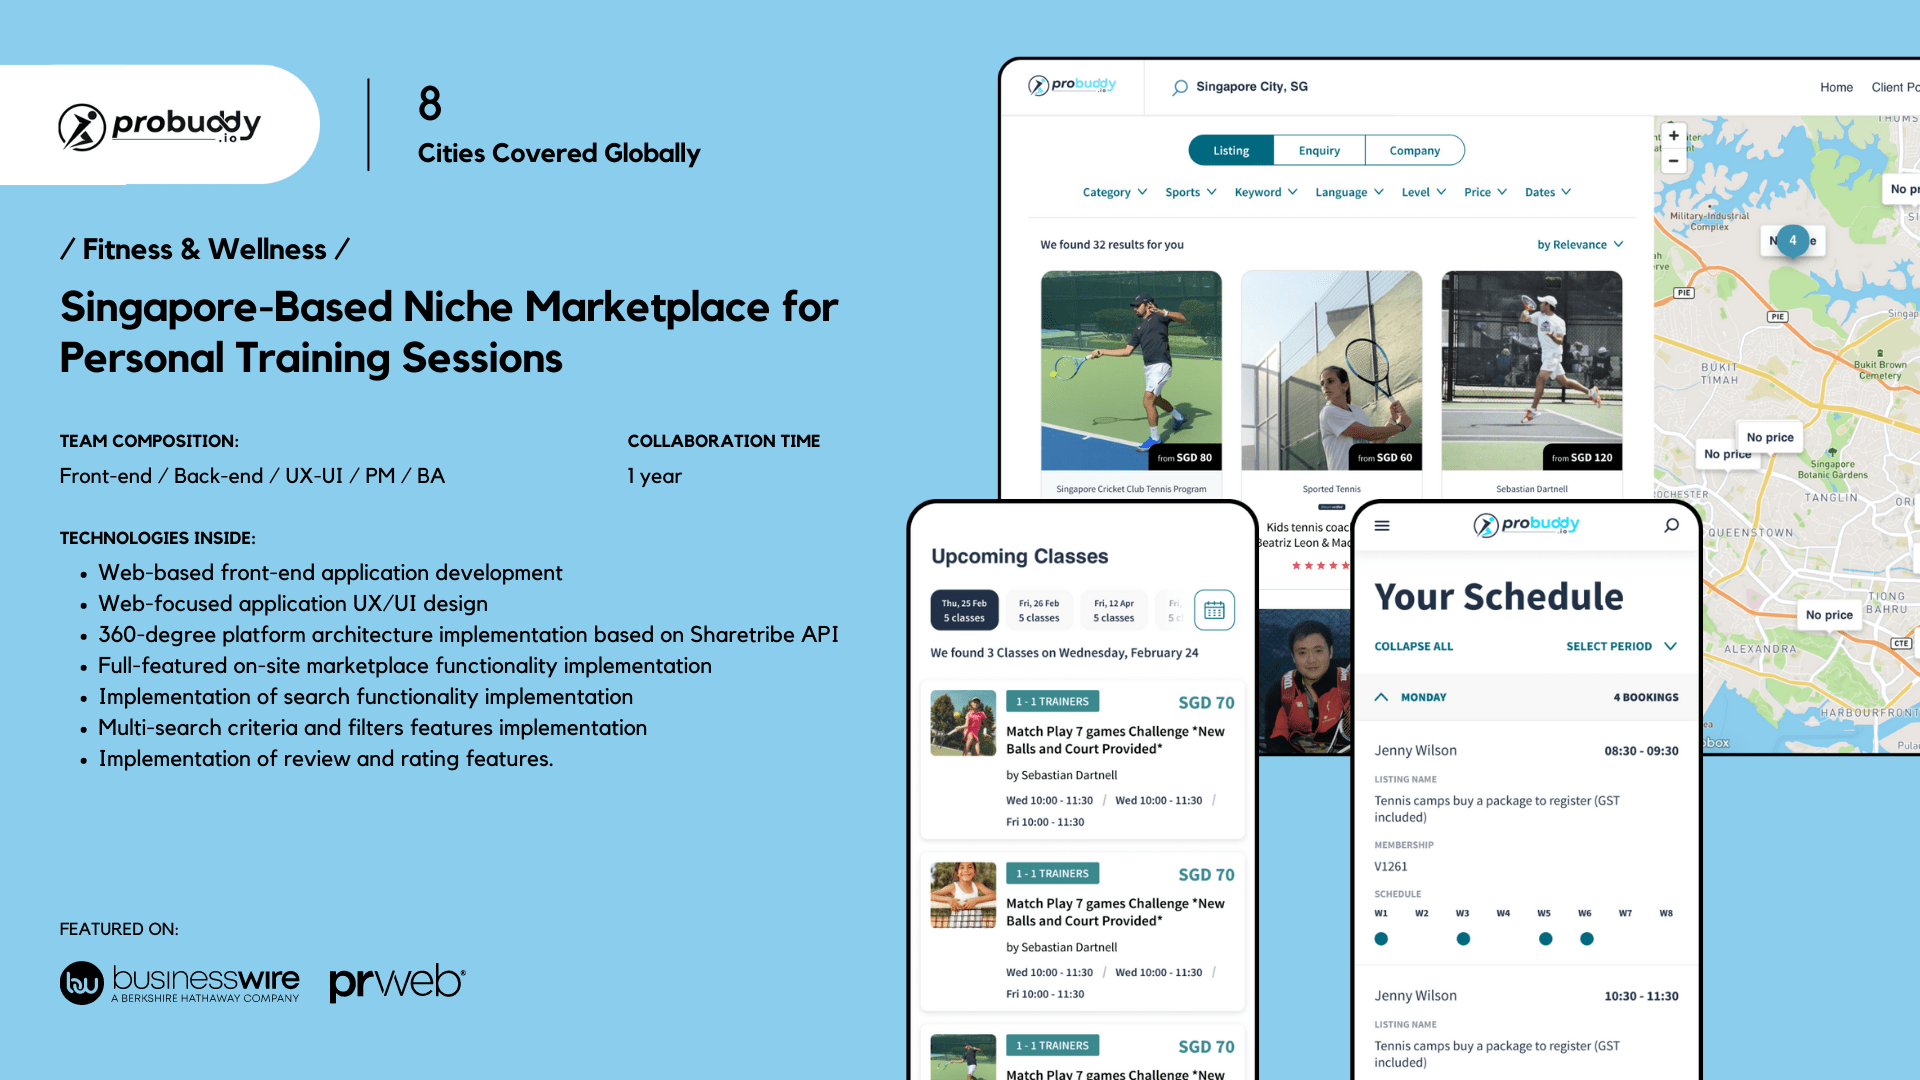The height and width of the screenshot is (1080, 1920).
Task: Click the hamburger menu icon in mobile view
Action: (1382, 525)
